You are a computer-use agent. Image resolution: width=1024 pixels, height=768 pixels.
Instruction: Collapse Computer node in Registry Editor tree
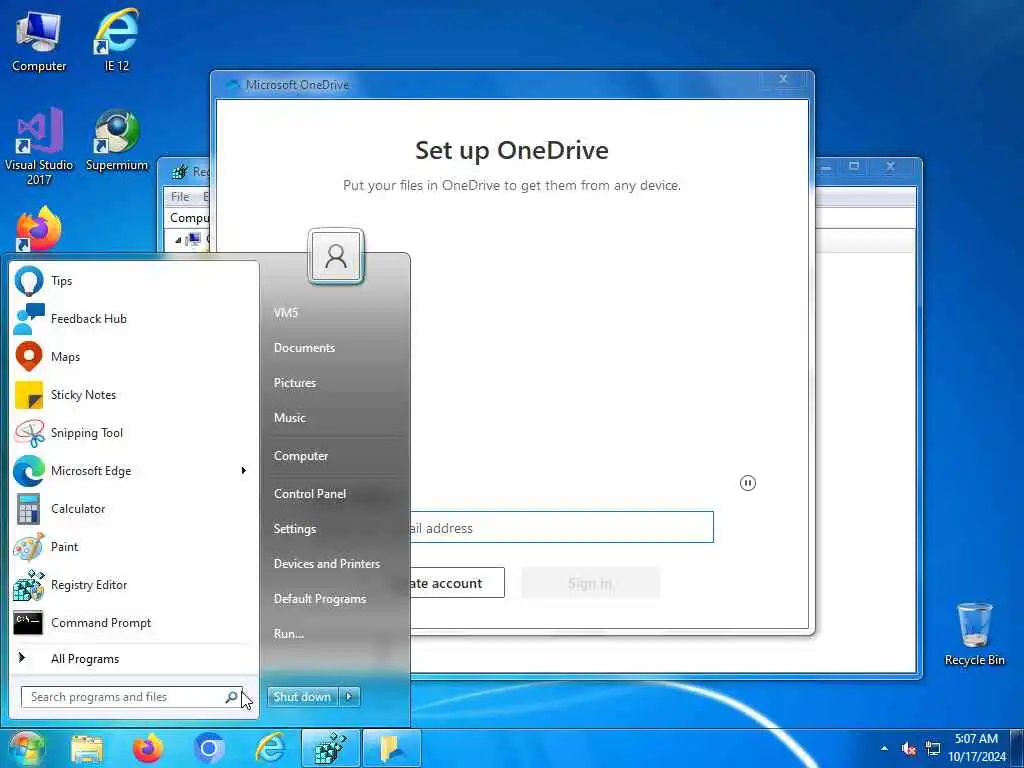(178, 240)
